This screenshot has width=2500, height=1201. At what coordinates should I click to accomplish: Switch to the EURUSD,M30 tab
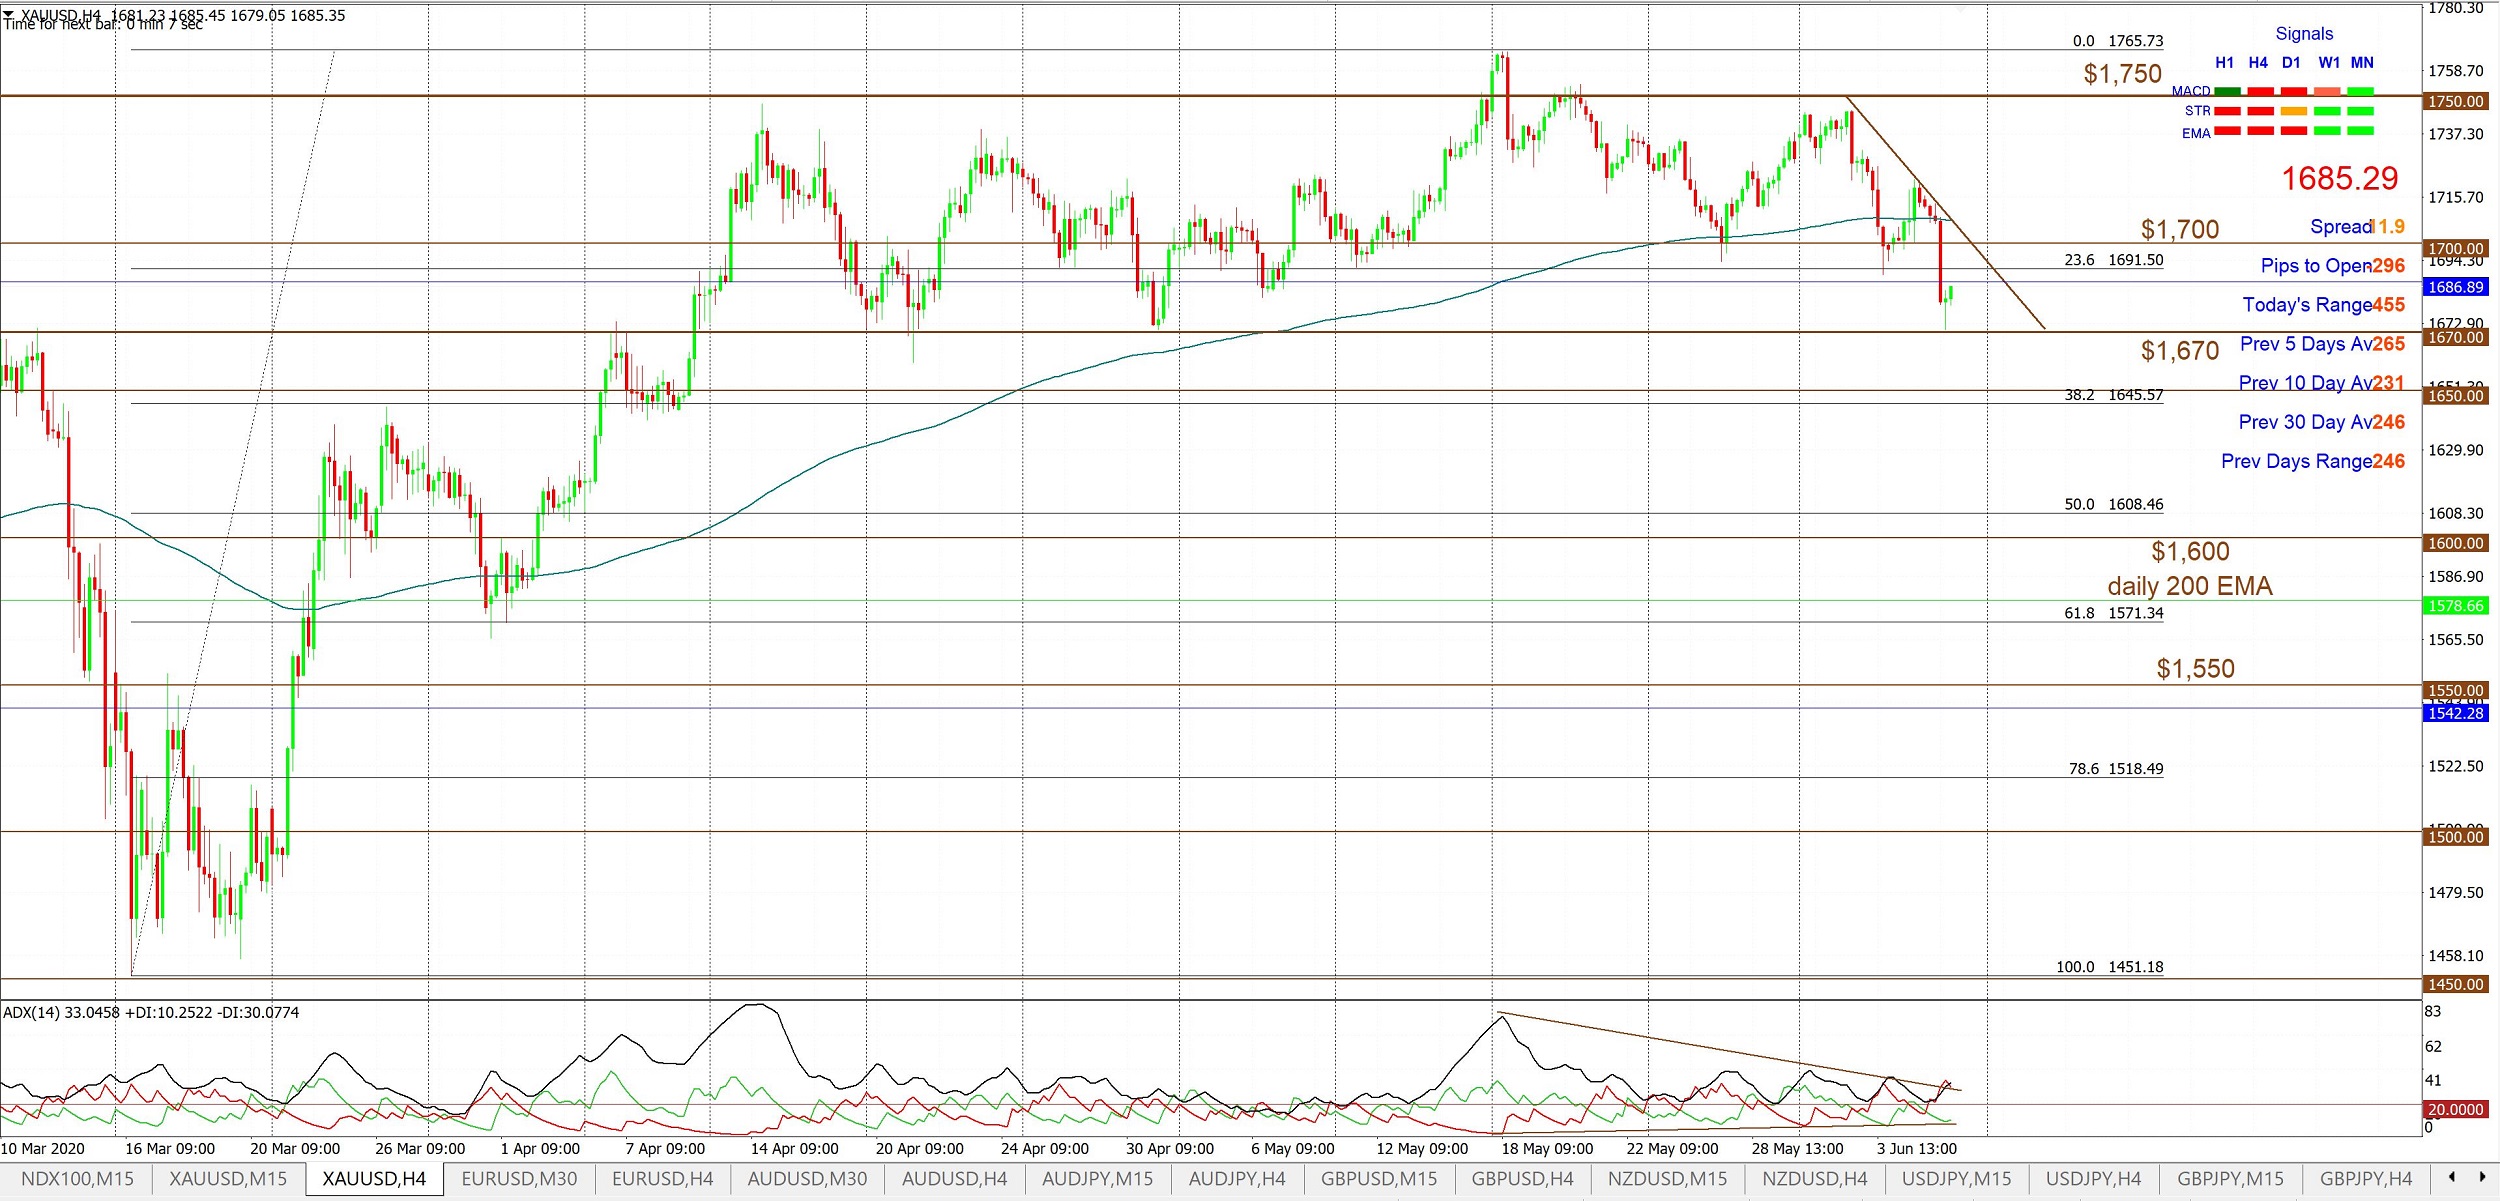click(x=519, y=1178)
